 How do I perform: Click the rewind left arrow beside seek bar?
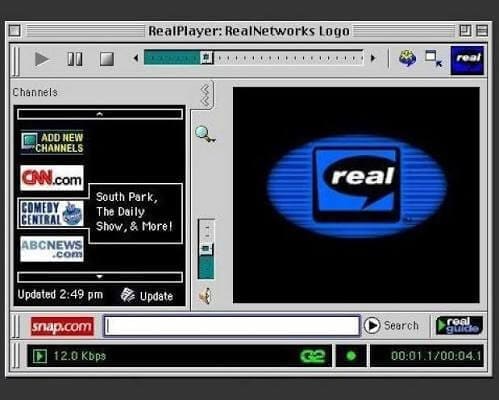[136, 58]
